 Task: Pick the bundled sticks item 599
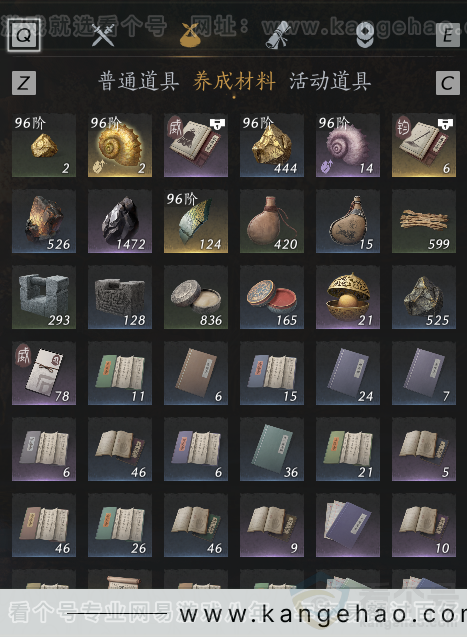pyautogui.click(x=424, y=221)
